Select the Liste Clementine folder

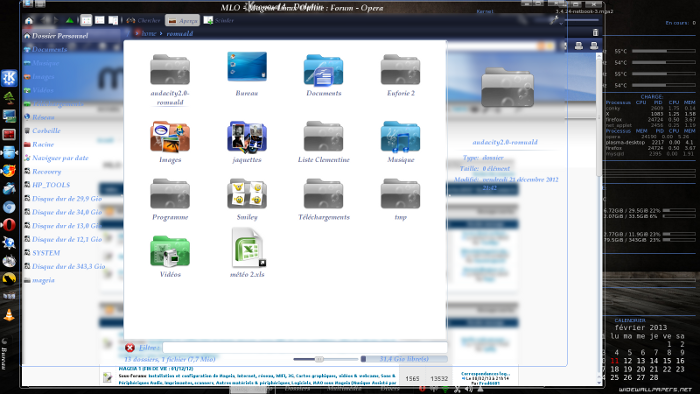pyautogui.click(x=324, y=137)
